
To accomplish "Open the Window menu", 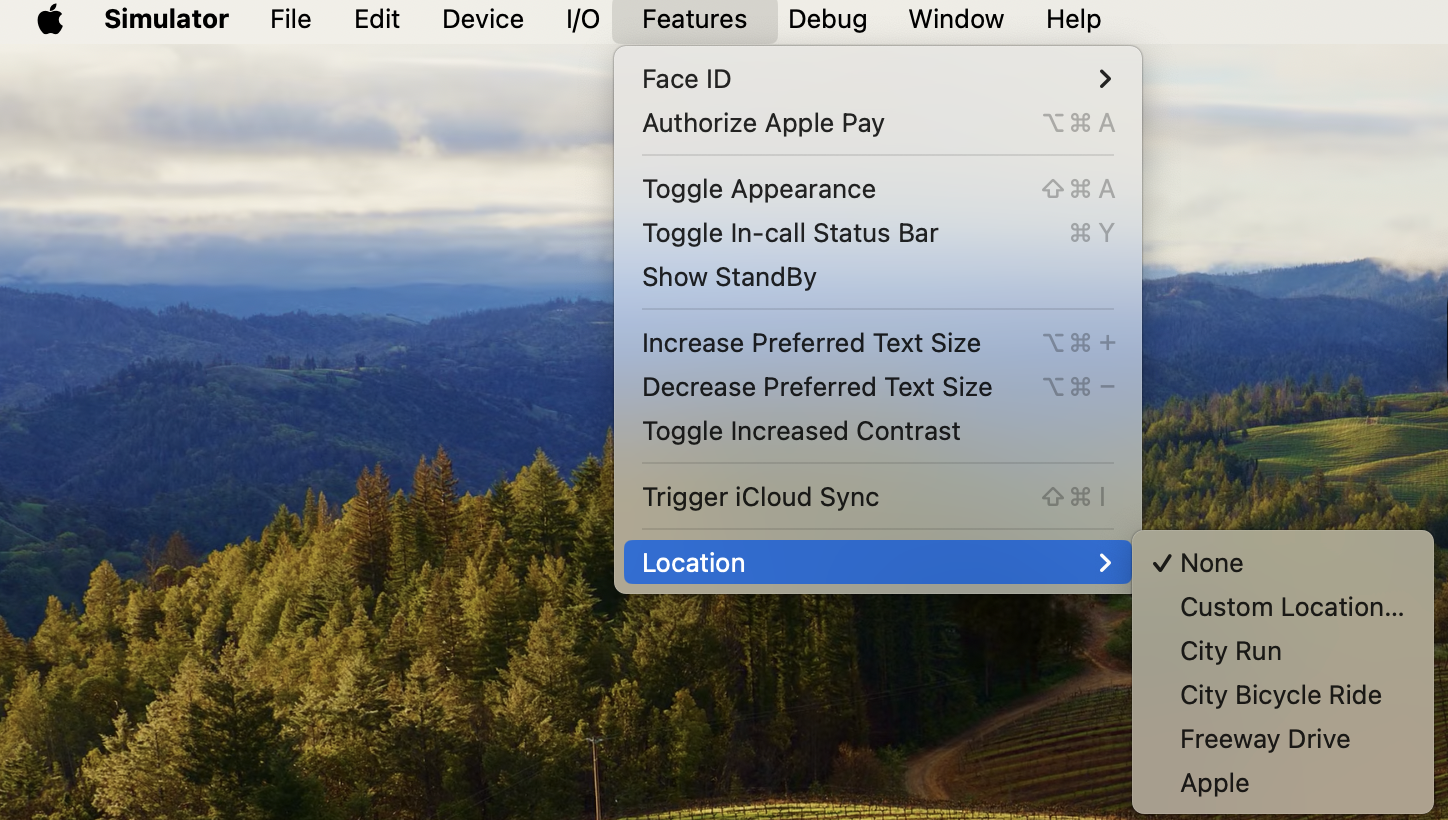I will pyautogui.click(x=956, y=19).
